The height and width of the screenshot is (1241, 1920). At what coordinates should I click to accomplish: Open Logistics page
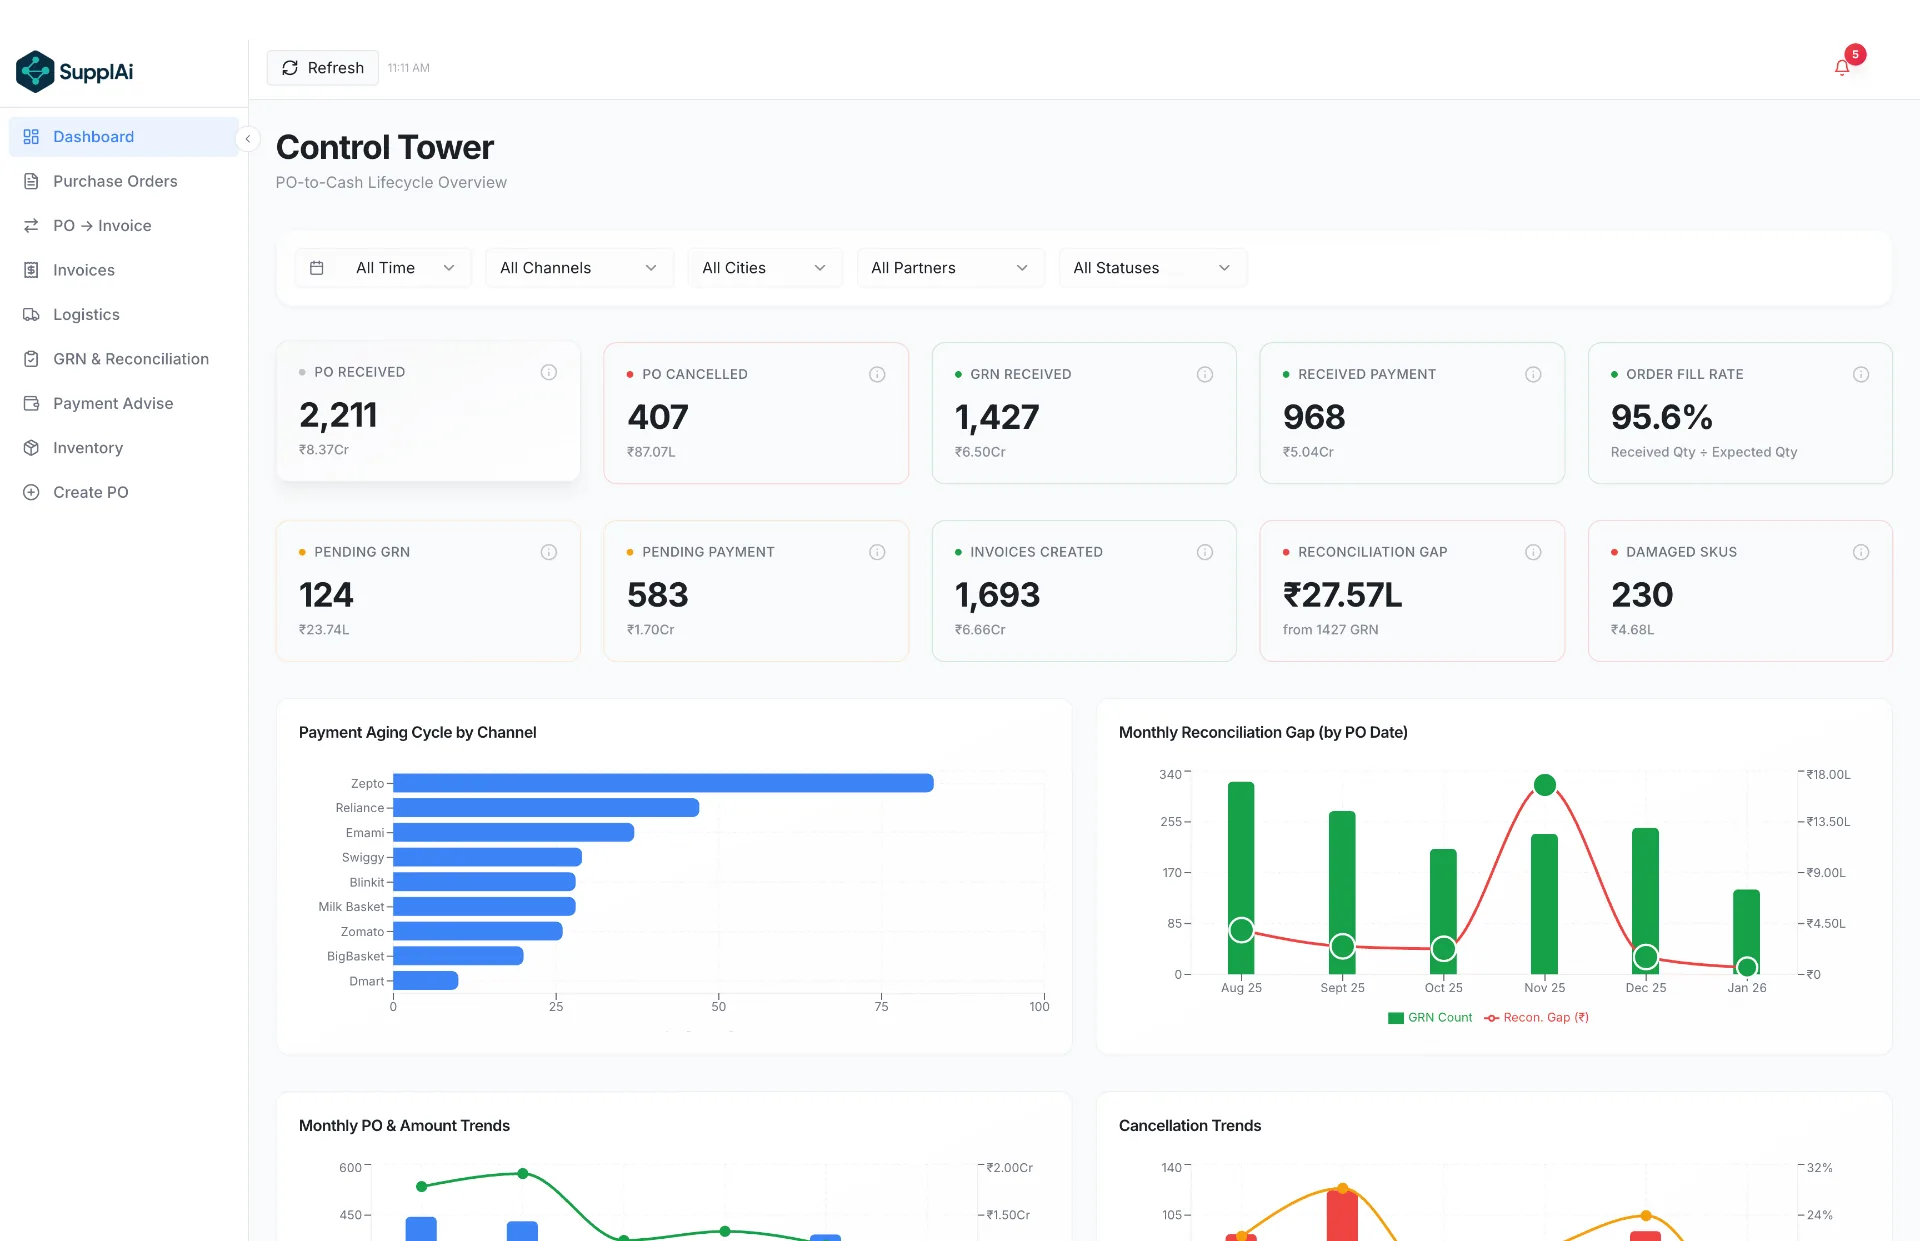[x=124, y=314]
